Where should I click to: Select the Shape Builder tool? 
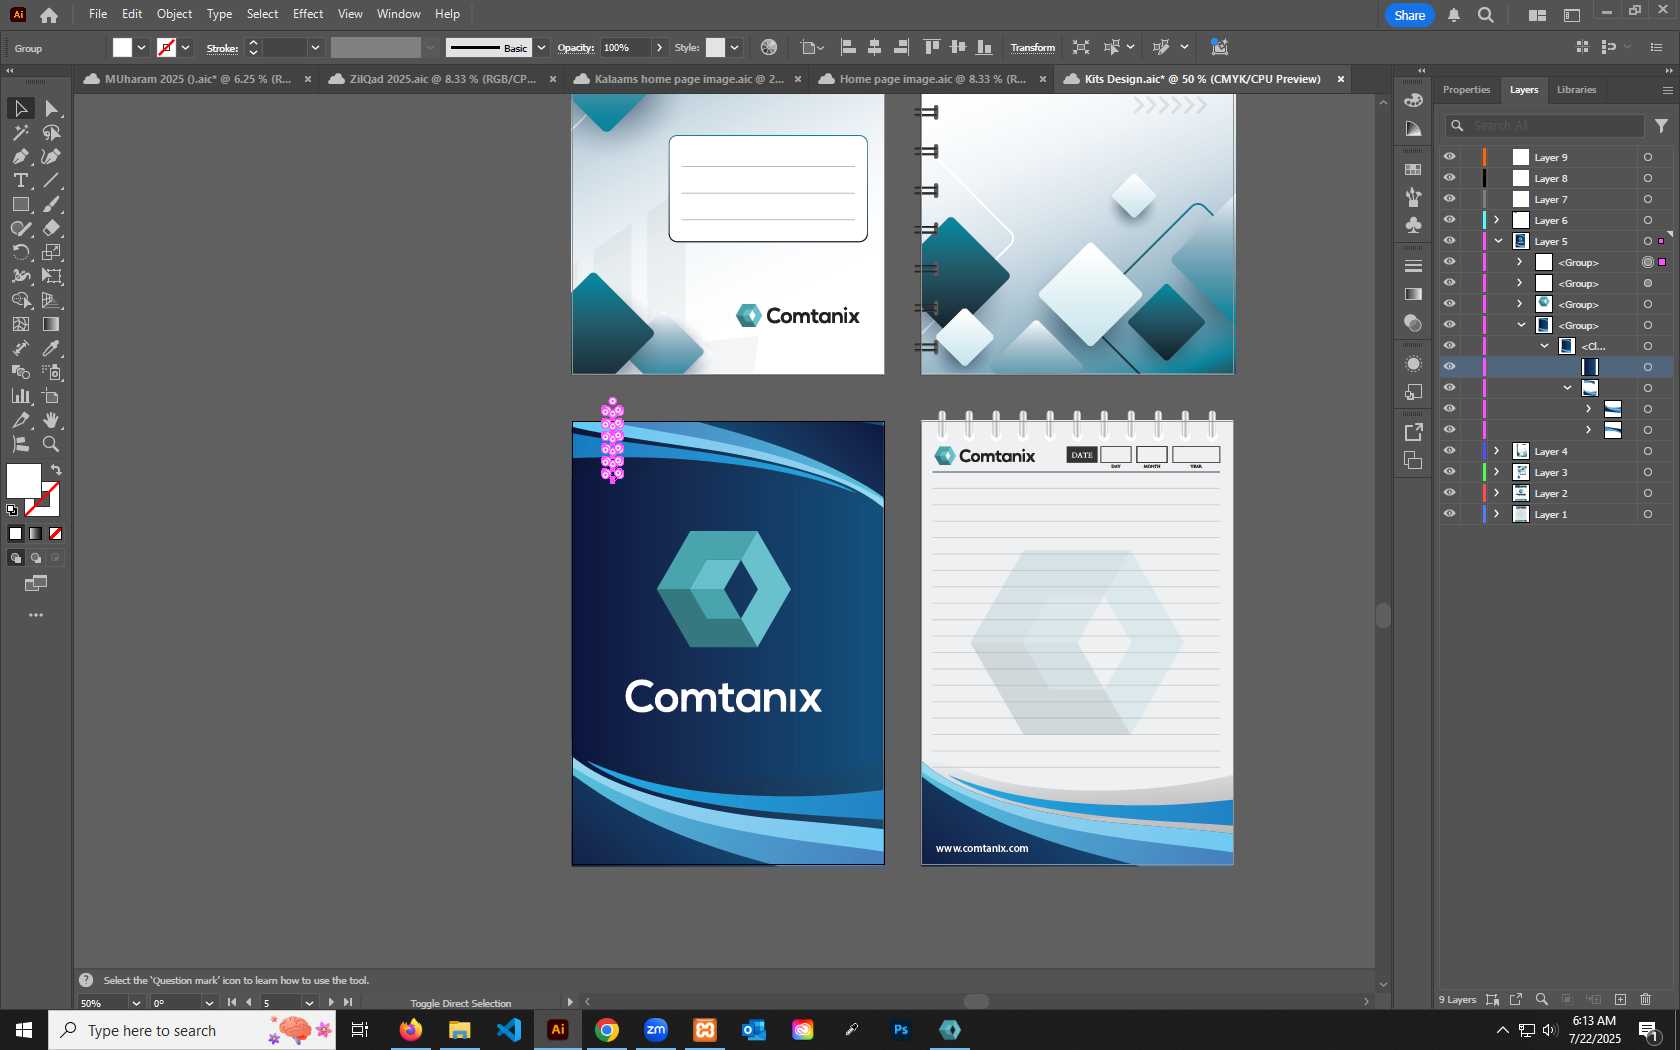[20, 300]
